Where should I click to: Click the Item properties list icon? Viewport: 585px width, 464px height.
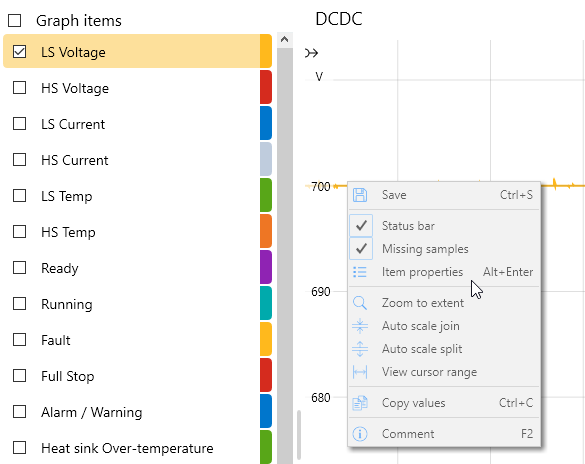point(360,272)
